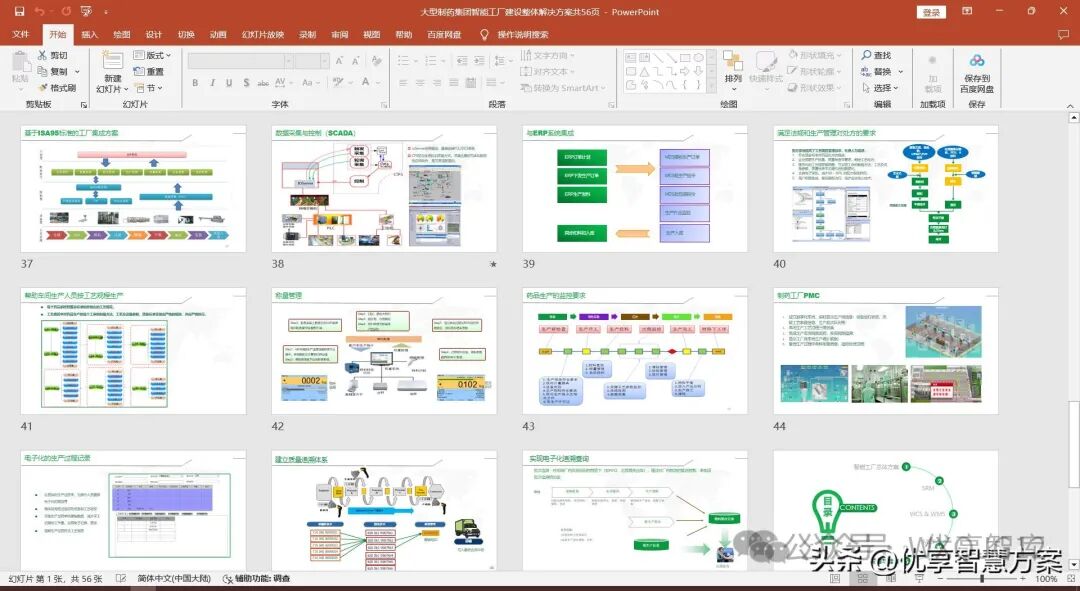Image resolution: width=1080 pixels, height=591 pixels.
Task: Click the ribbon display options icon
Action: click(968, 11)
